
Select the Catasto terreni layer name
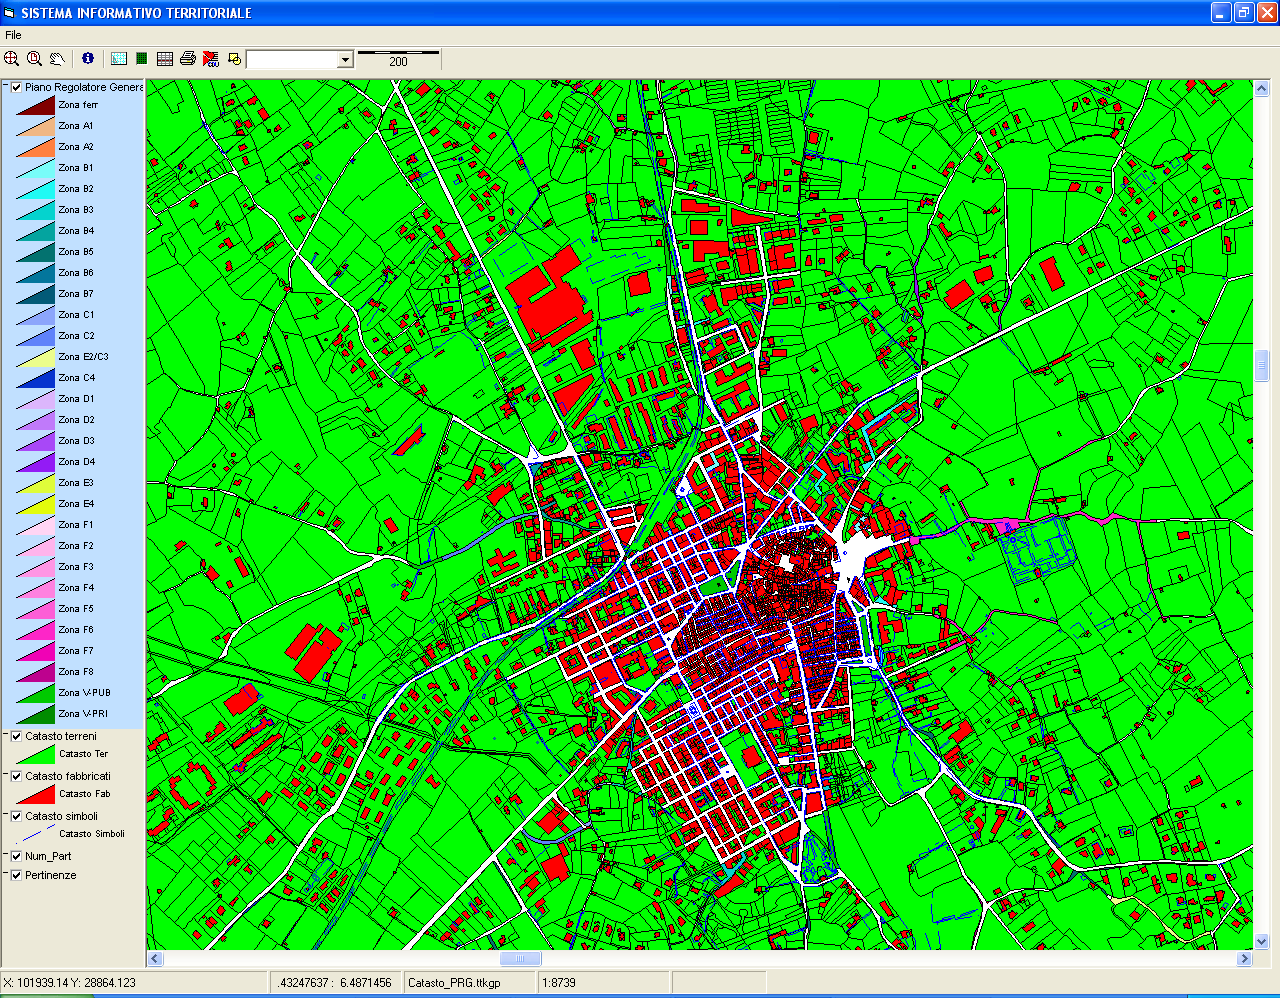point(61,736)
